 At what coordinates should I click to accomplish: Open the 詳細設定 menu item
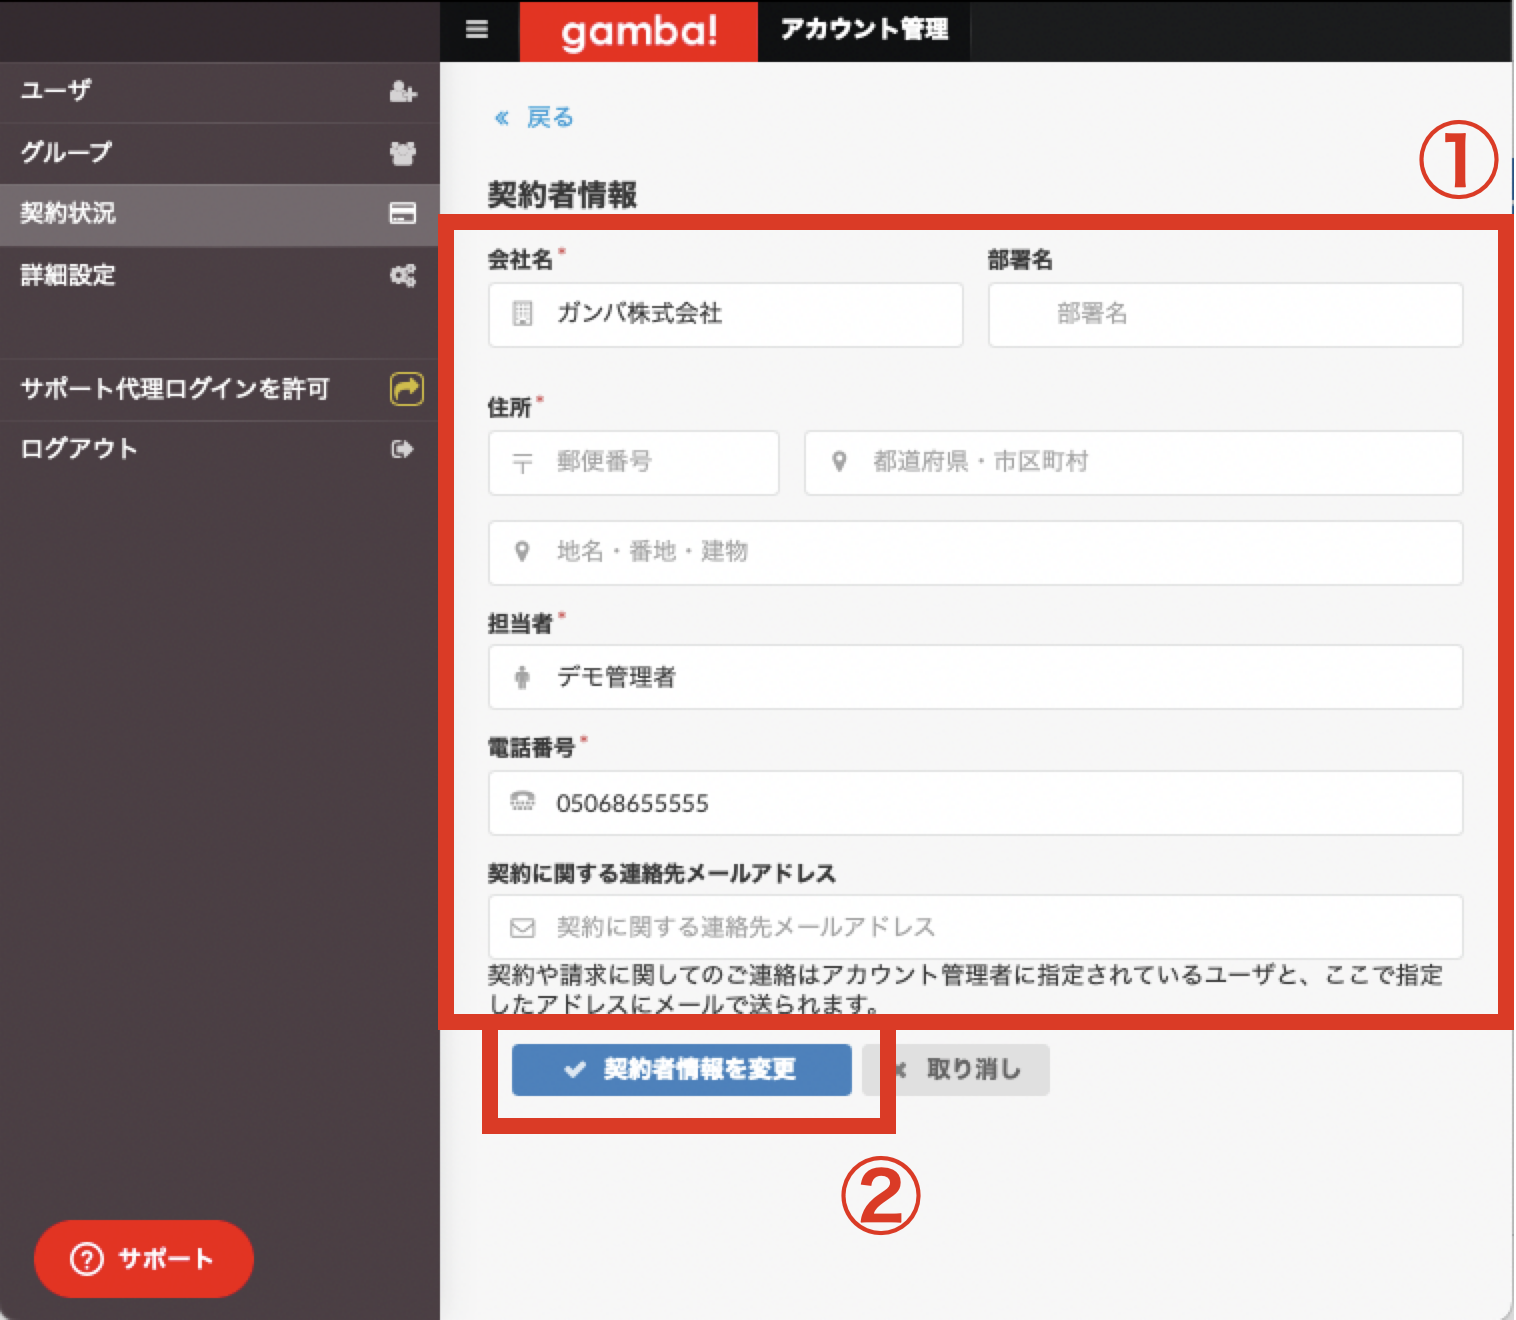pos(220,276)
